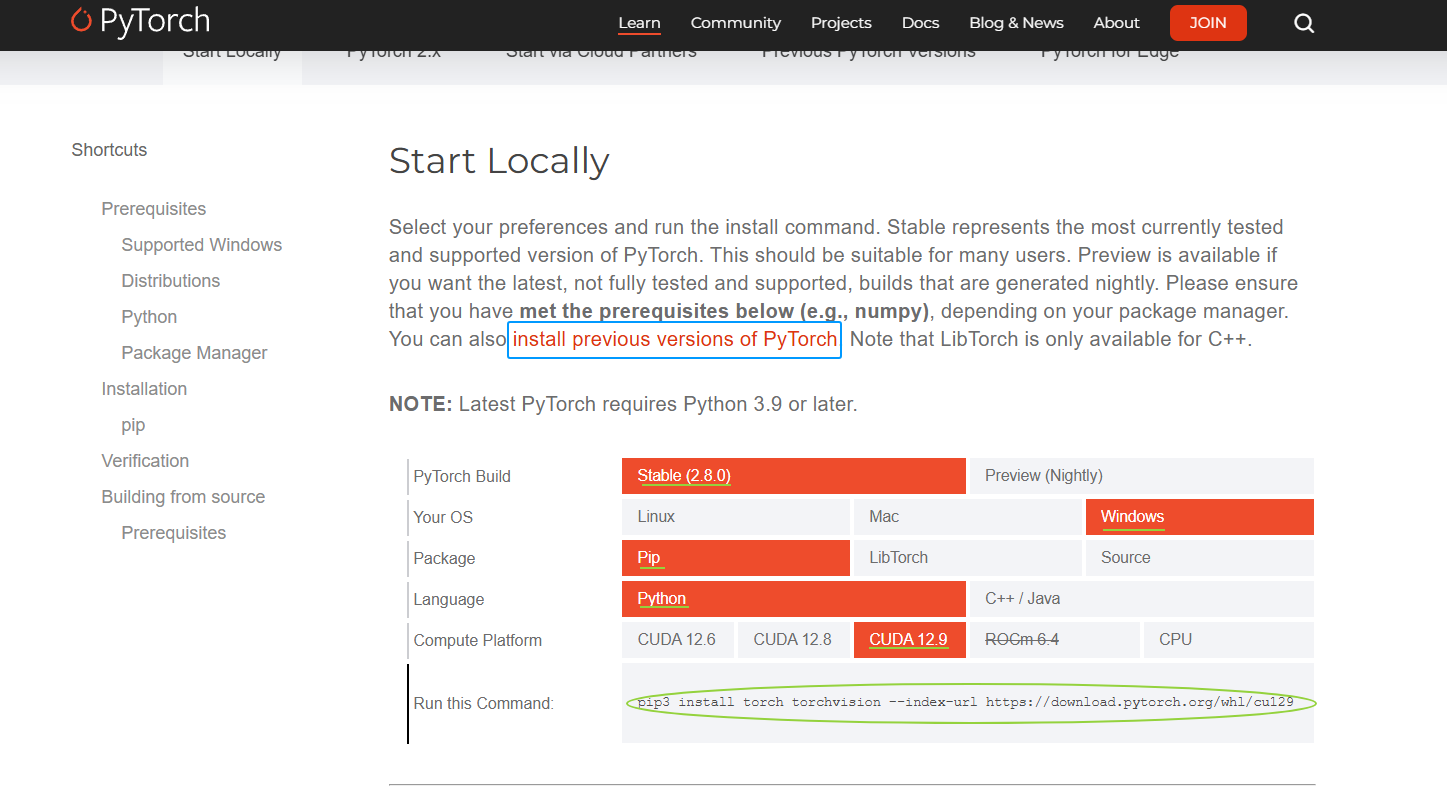Select the Stable (2.8.0) build

(794, 476)
